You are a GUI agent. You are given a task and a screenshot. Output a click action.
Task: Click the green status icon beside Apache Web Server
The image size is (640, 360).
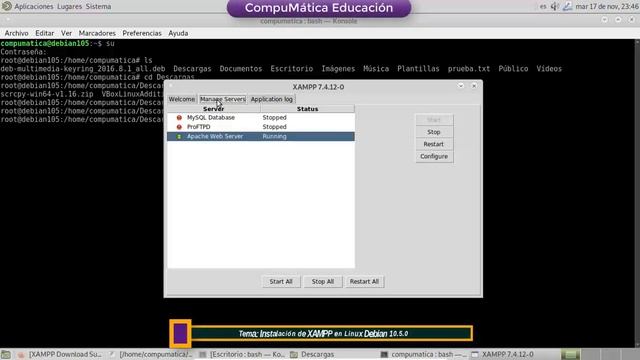tap(179, 136)
